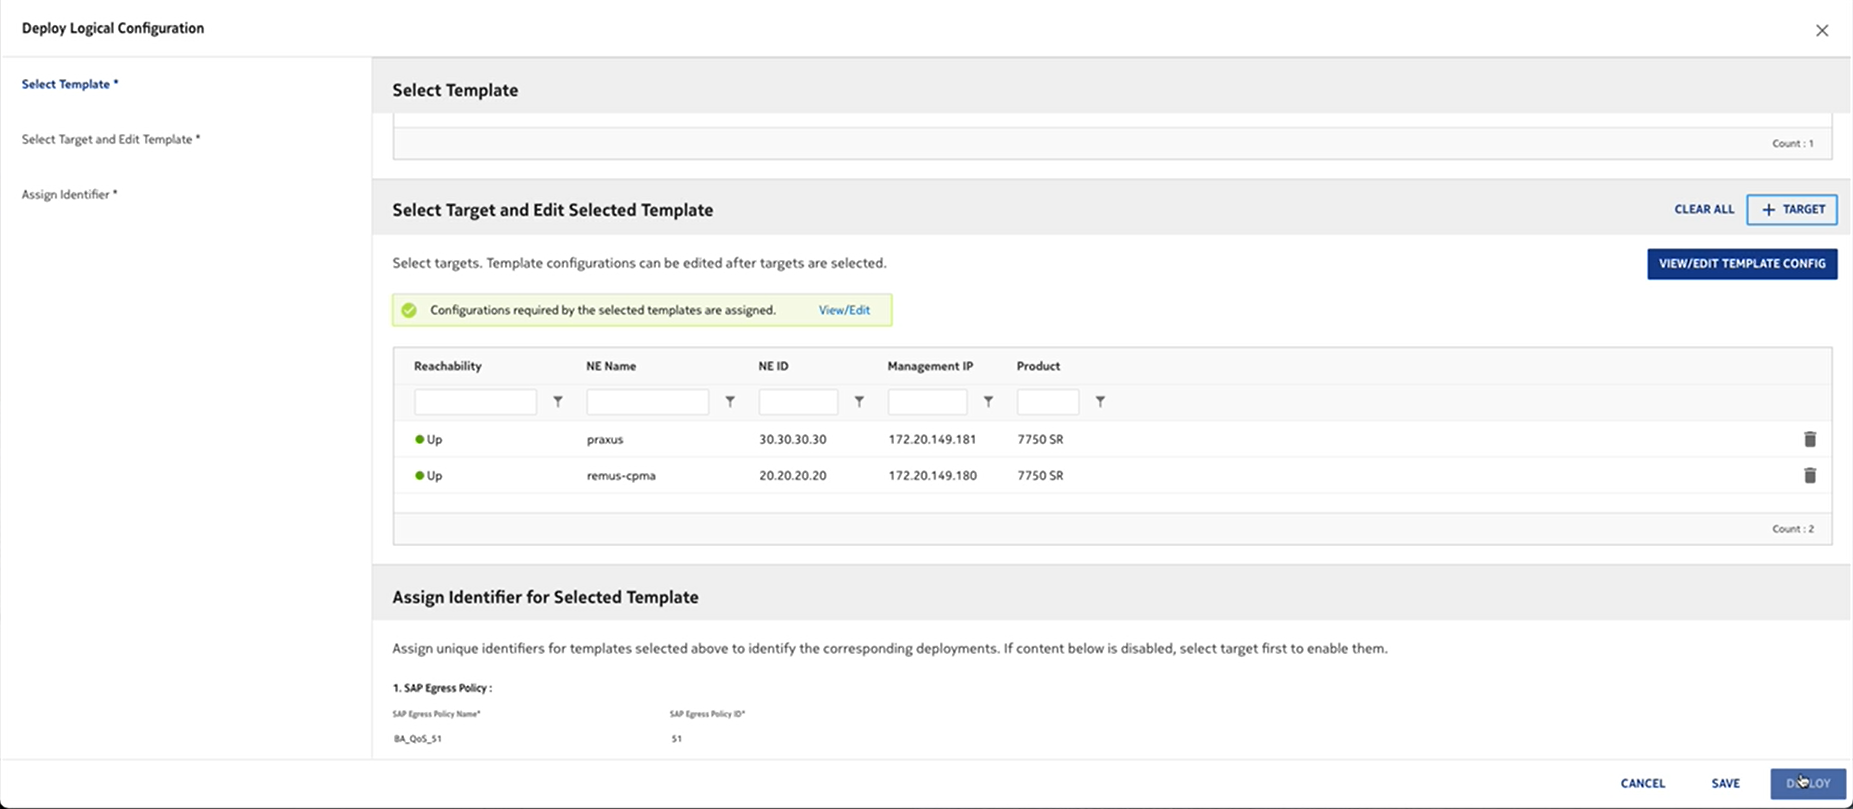Viewport: 1853px width, 809px height.
Task: Sort by the Product column header
Action: point(1038,366)
